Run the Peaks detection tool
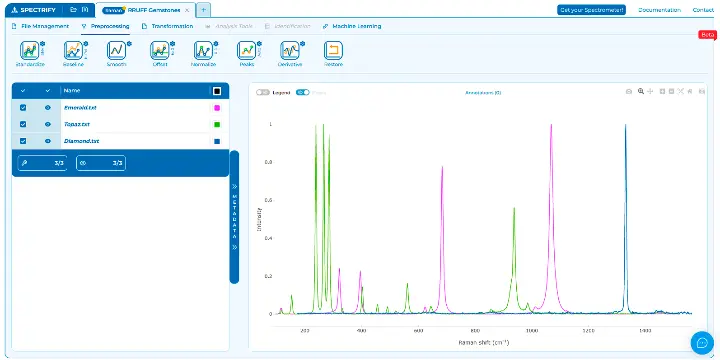 coord(246,51)
